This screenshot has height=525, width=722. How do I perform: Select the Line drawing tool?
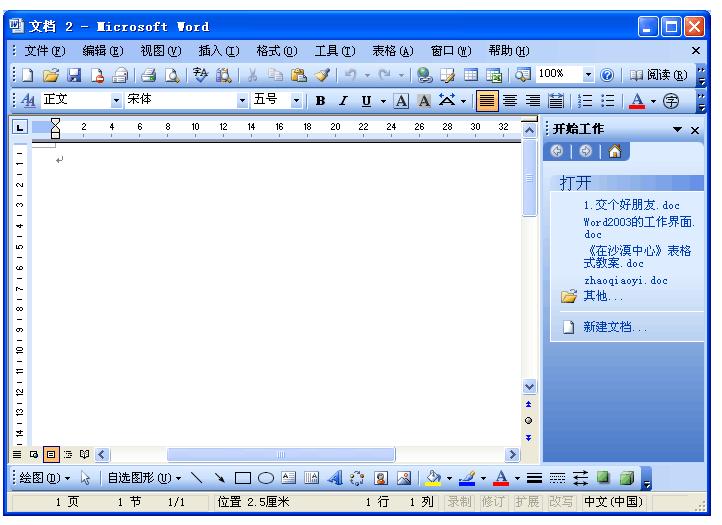[x=197, y=478]
